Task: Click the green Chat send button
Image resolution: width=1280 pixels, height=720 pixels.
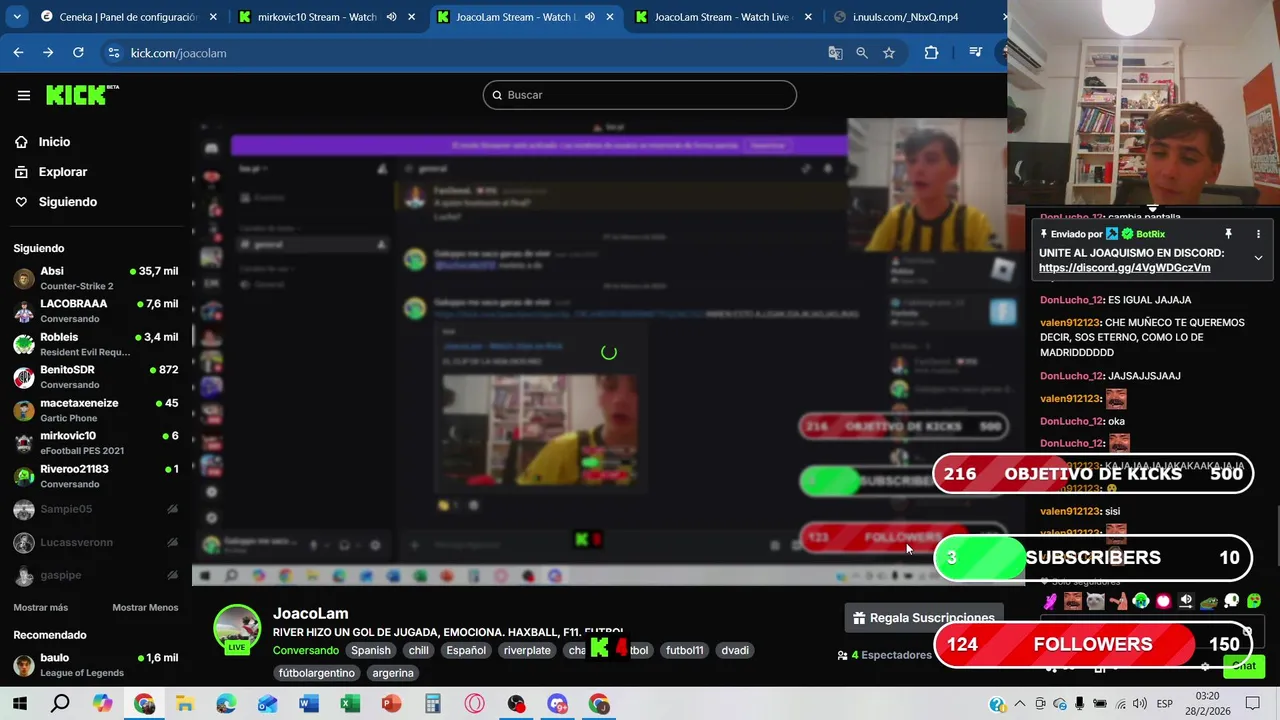Action: click(x=1244, y=665)
